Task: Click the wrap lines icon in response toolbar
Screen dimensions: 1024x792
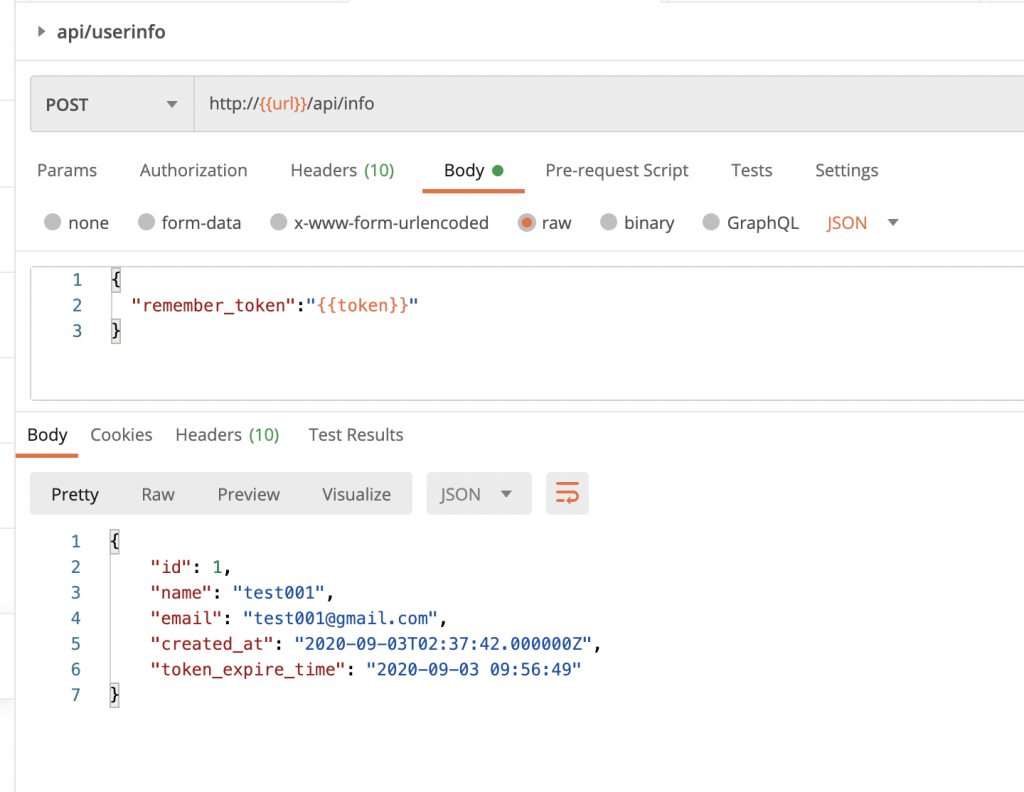Action: point(567,494)
